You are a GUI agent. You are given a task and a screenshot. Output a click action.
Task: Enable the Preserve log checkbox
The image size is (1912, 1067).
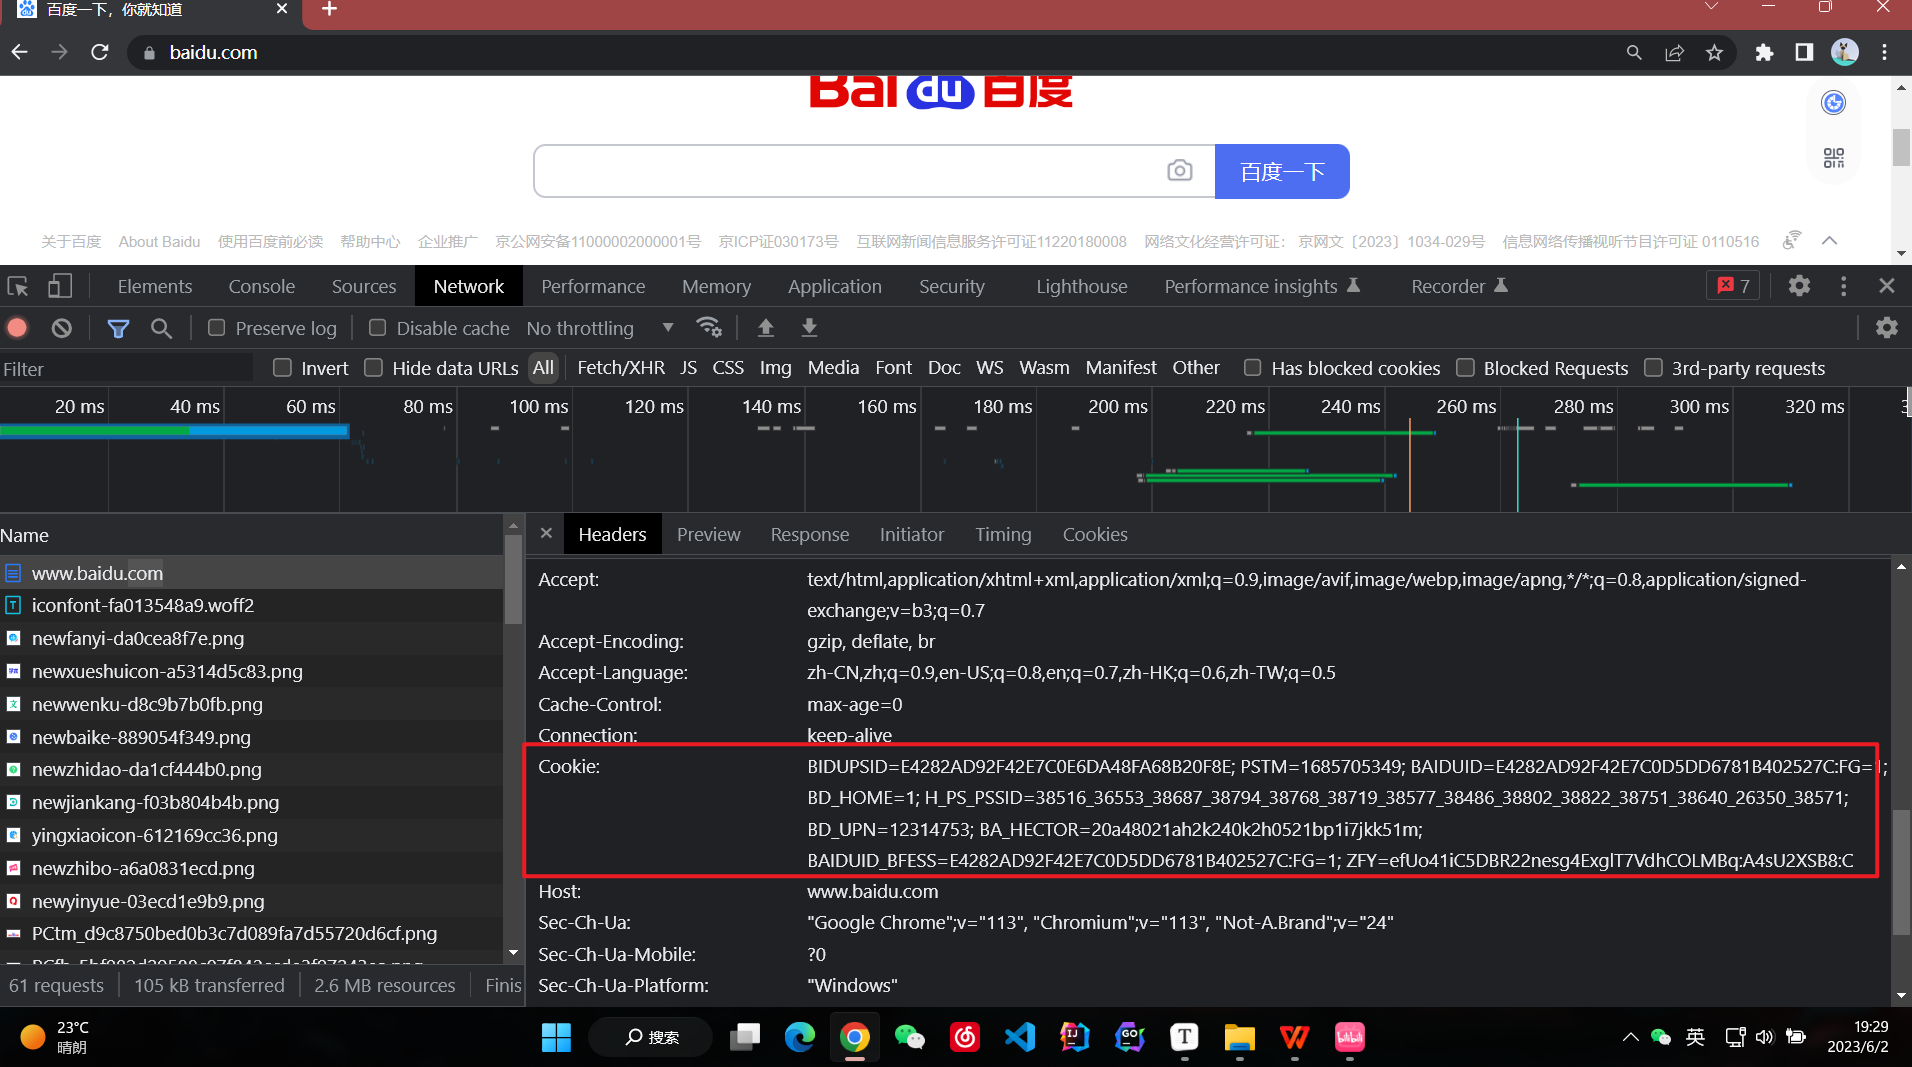[x=217, y=328]
